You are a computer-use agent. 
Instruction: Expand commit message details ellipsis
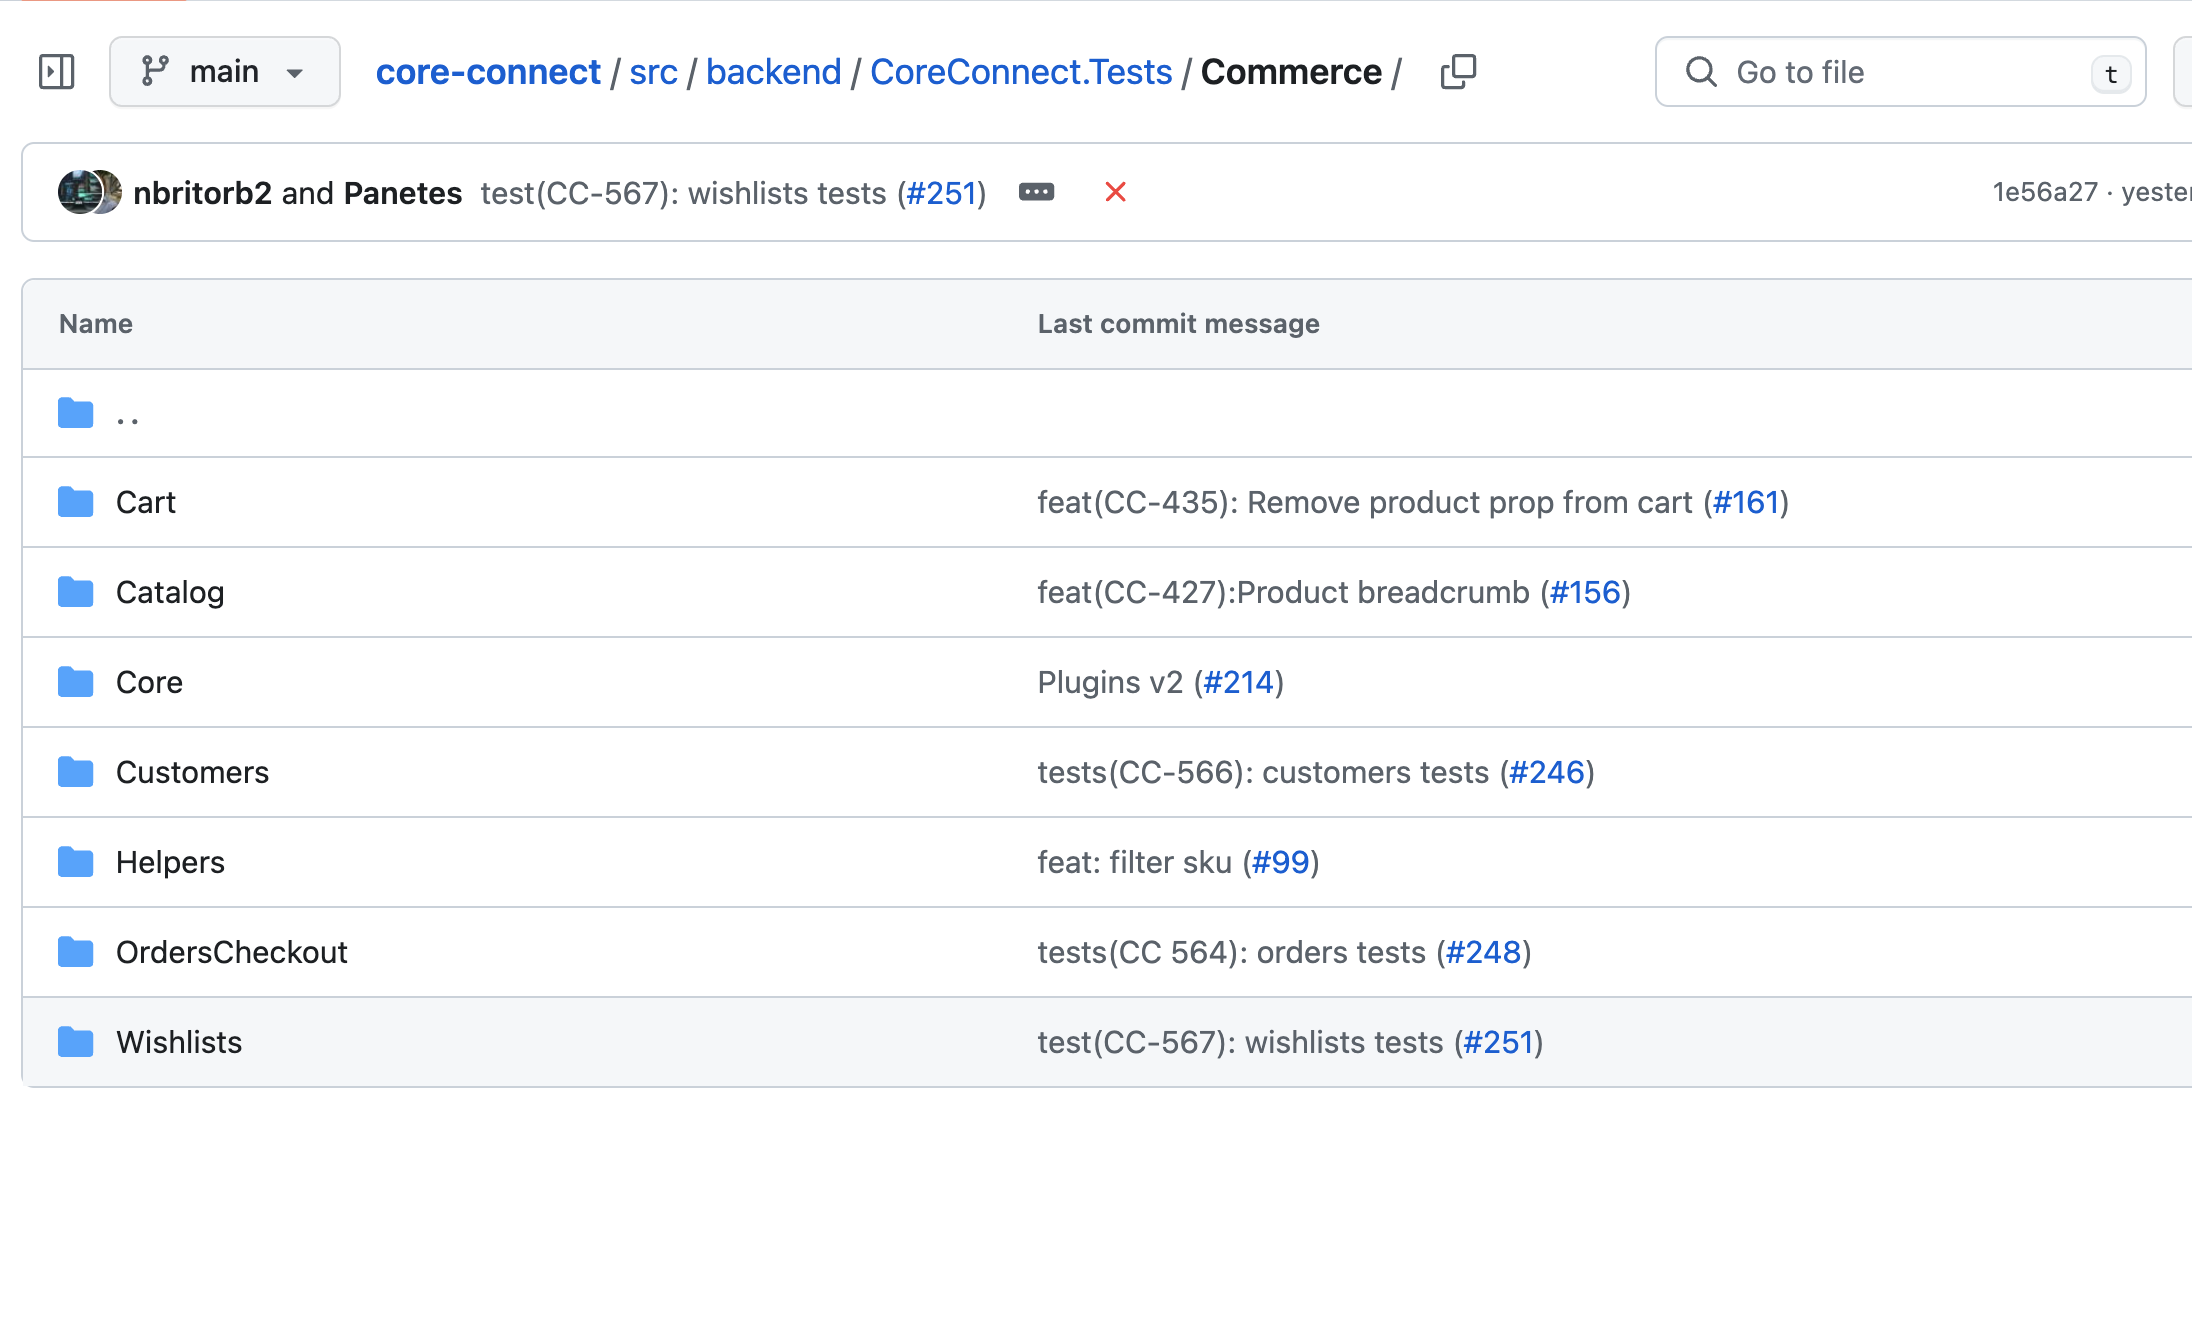click(1036, 192)
